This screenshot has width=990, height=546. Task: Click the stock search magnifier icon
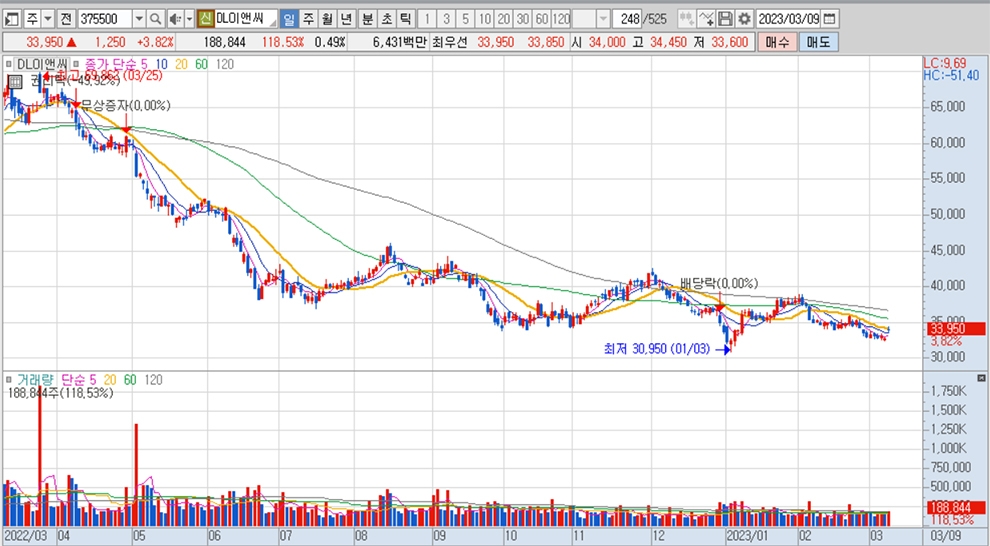(156, 19)
